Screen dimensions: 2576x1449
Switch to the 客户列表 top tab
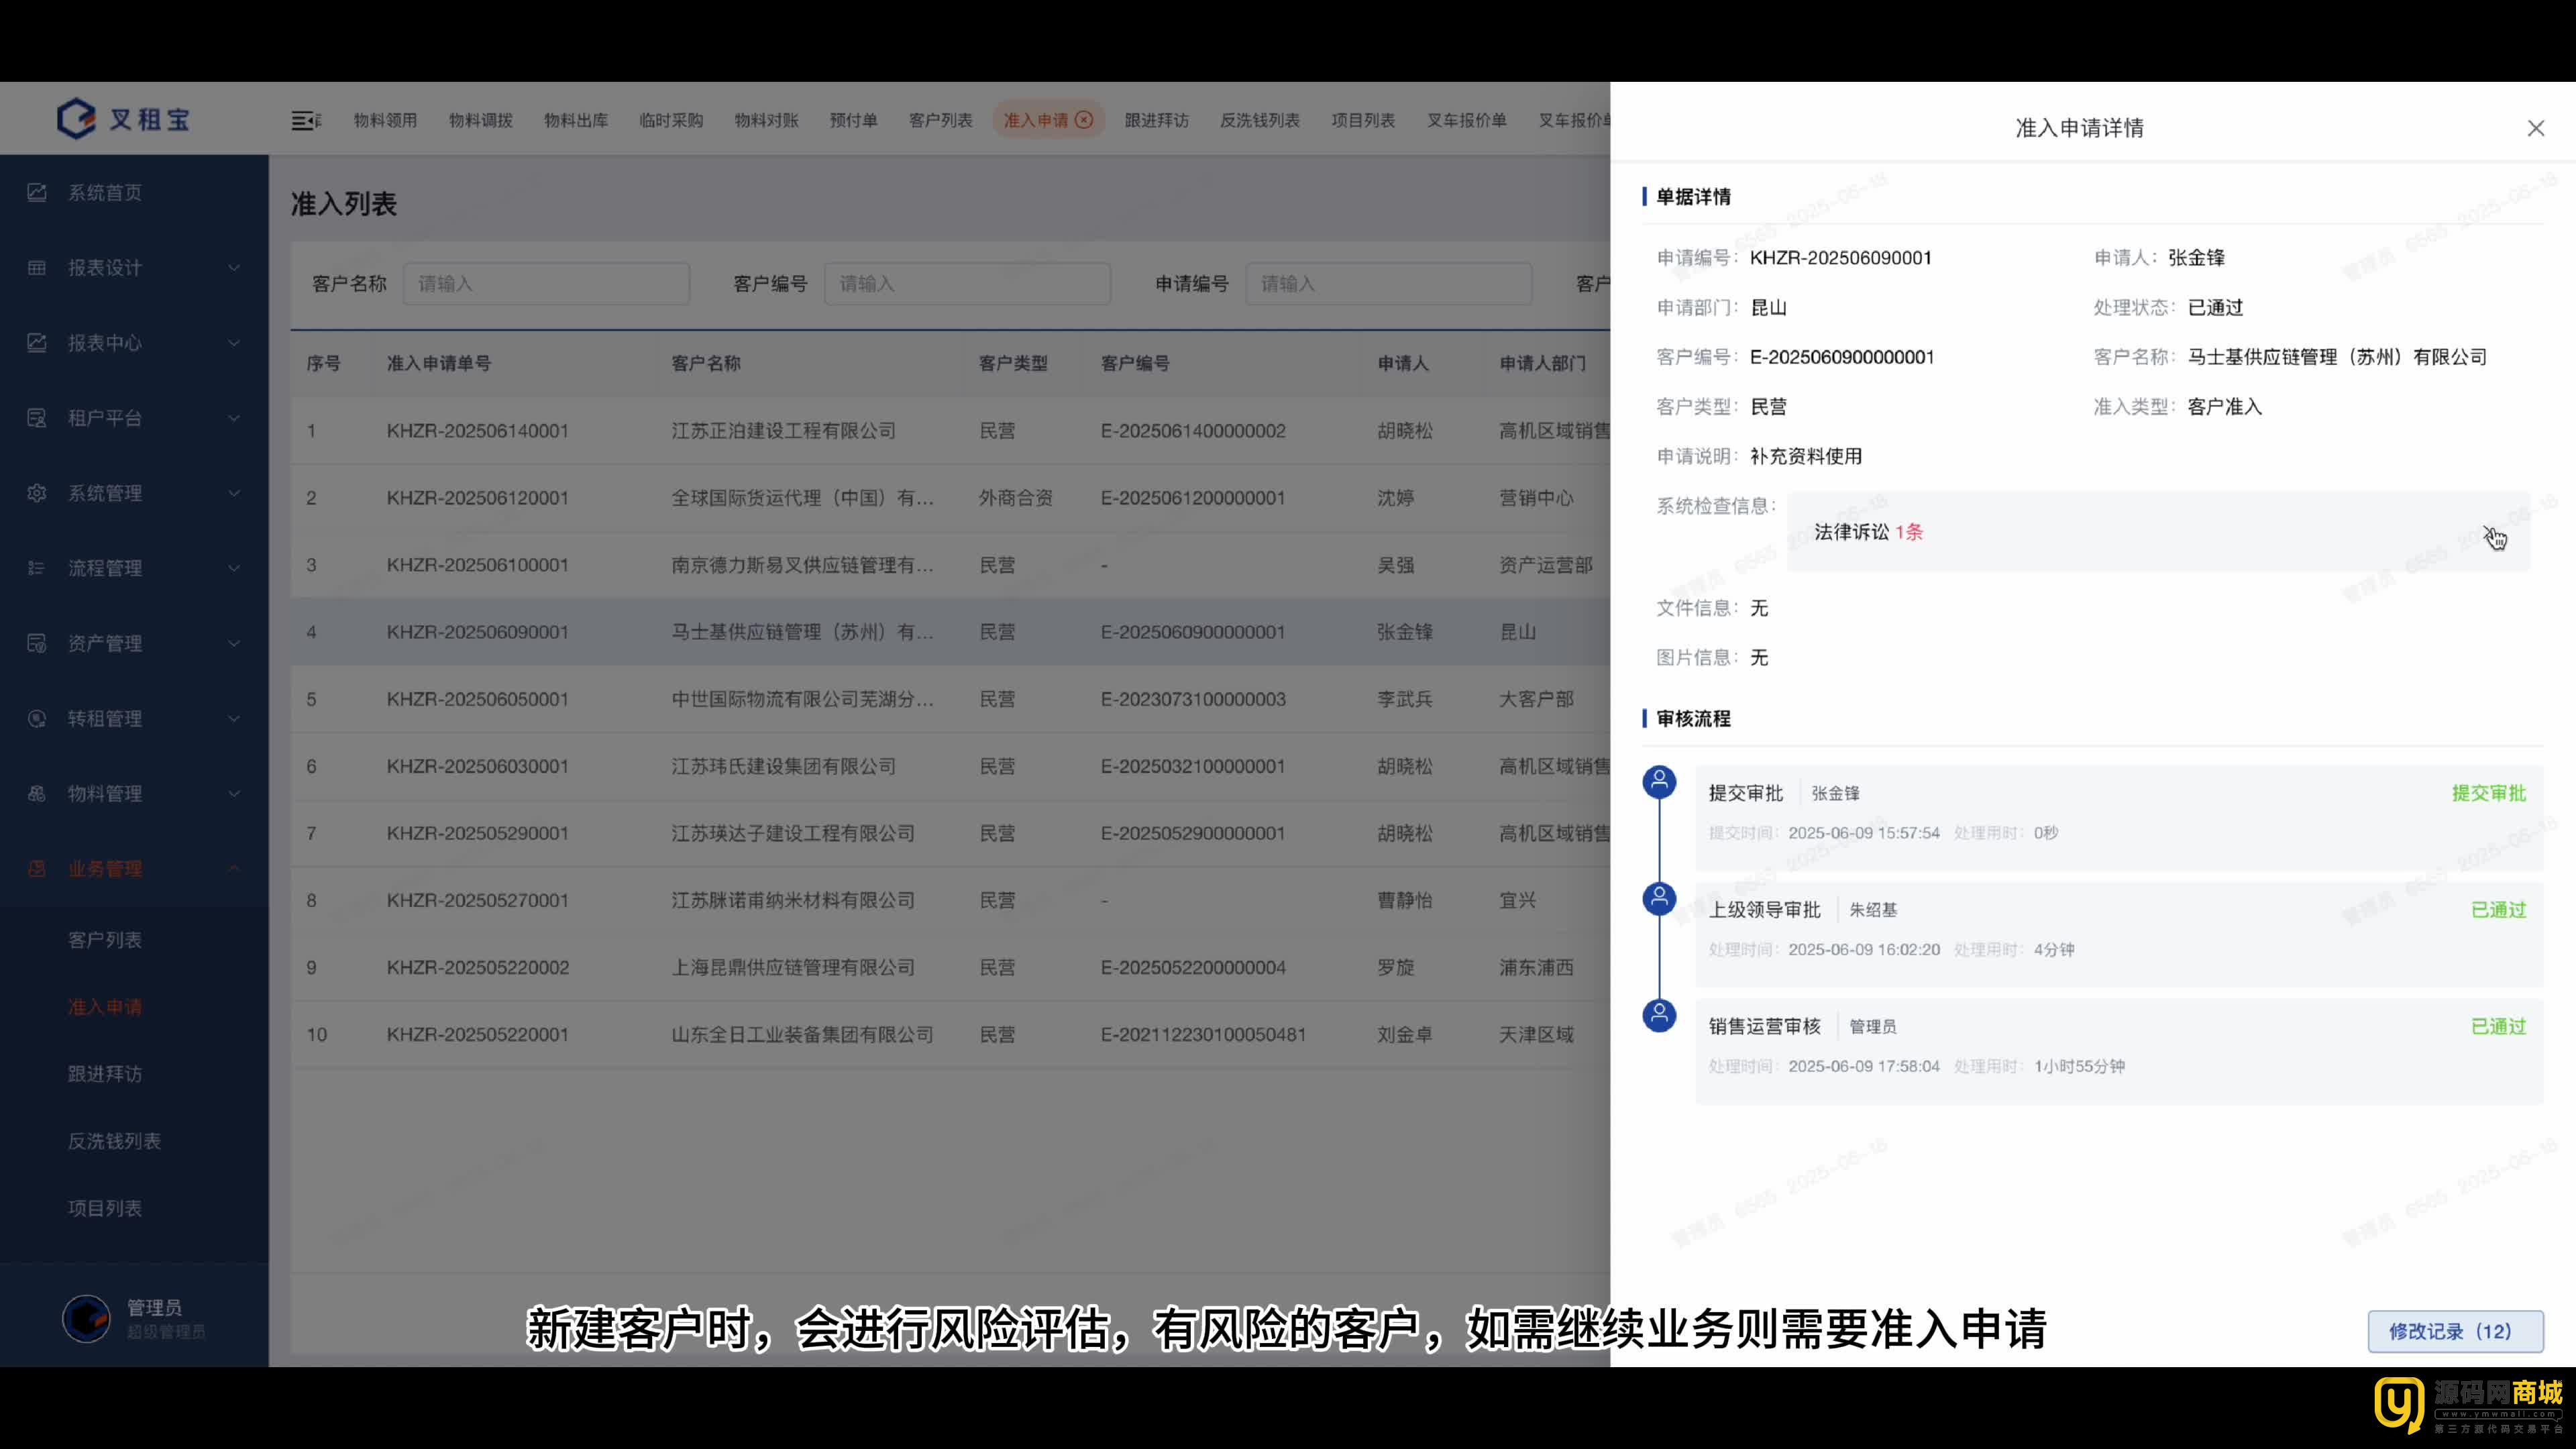(x=940, y=120)
